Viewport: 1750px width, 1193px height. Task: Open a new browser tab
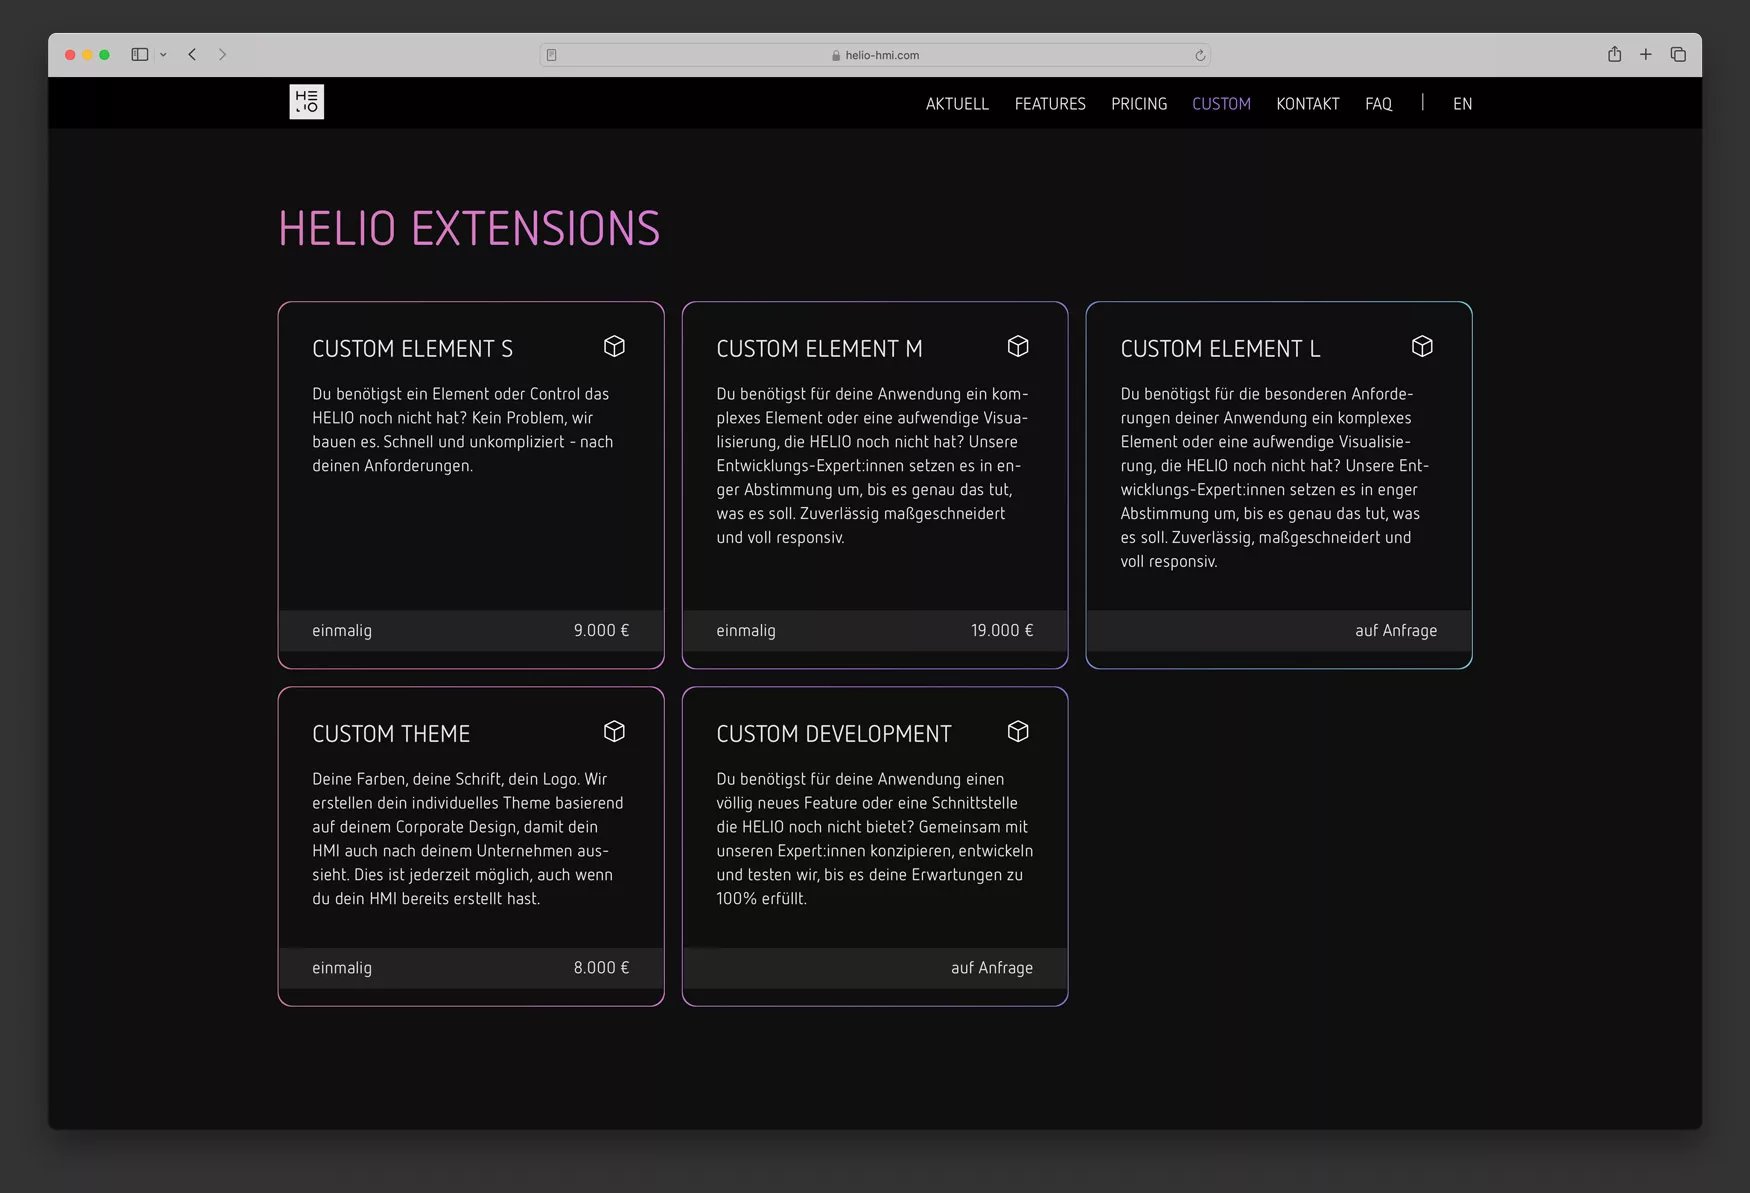click(x=1645, y=54)
